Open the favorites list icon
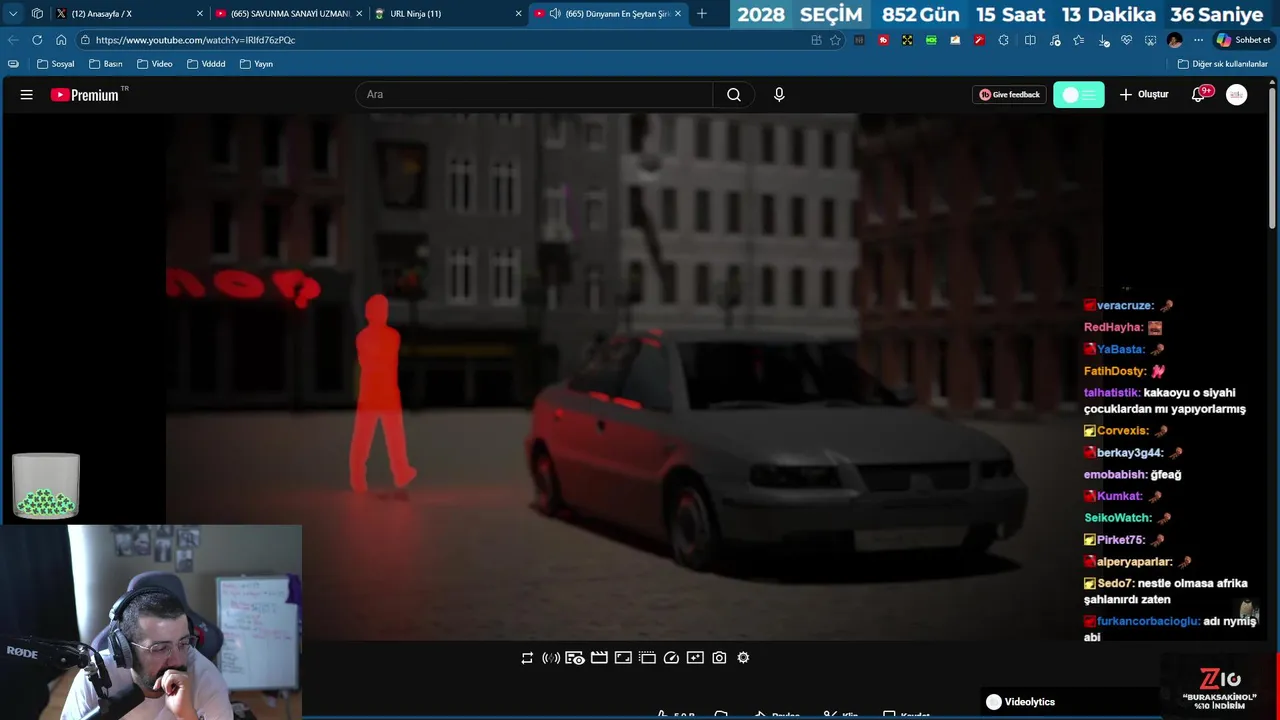This screenshot has width=1280, height=720. (1078, 40)
